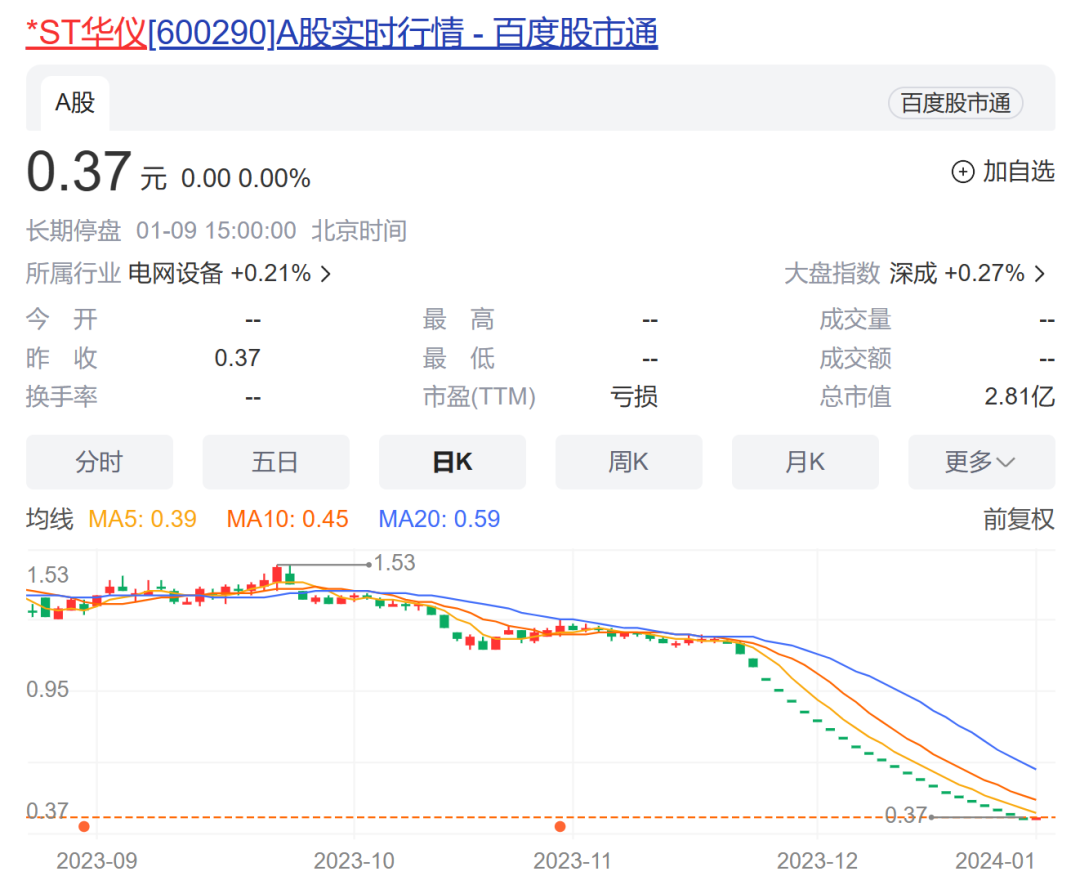
Task: Click MA20: 0.59 indicator label
Action: coord(439,519)
